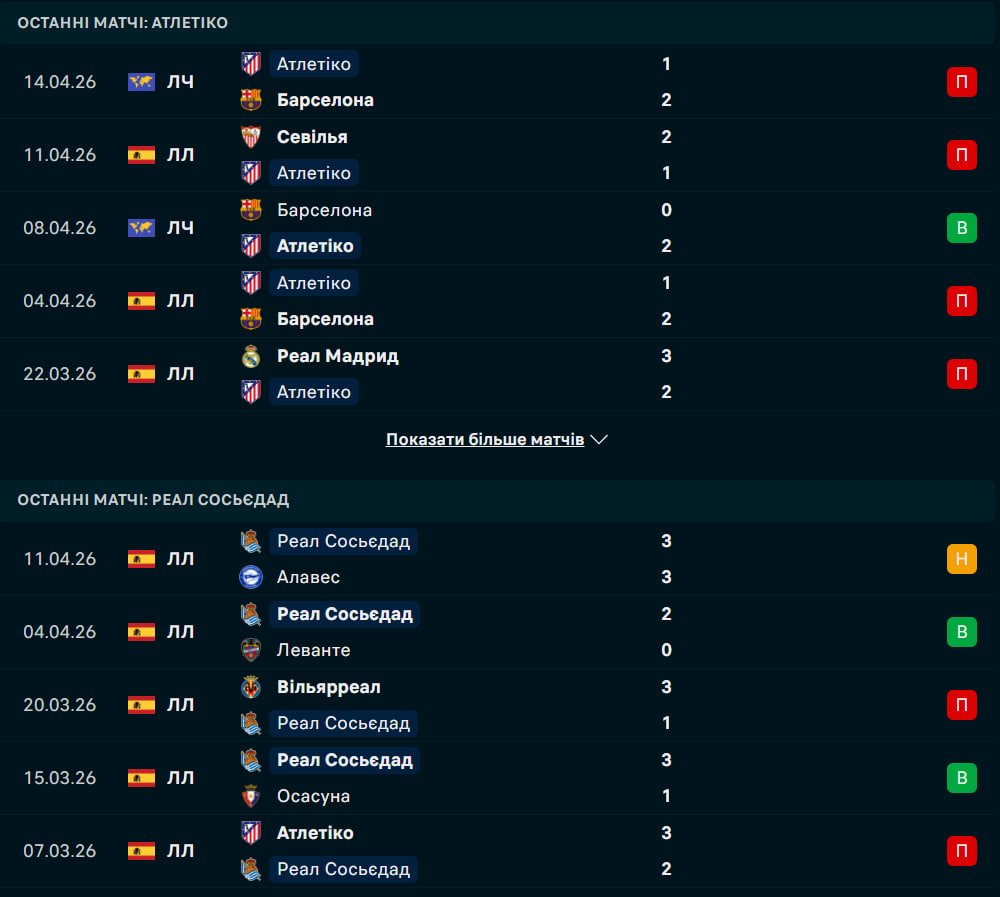Image resolution: width=1000 pixels, height=897 pixels.
Task: Click the green 'В' badge for 08.04.26
Action: pos(961,228)
